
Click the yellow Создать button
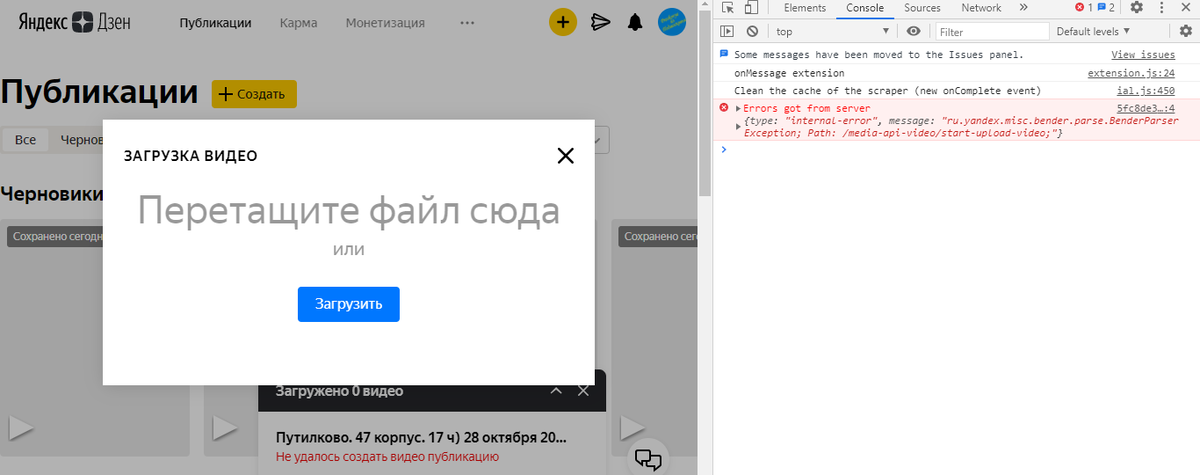pos(254,94)
